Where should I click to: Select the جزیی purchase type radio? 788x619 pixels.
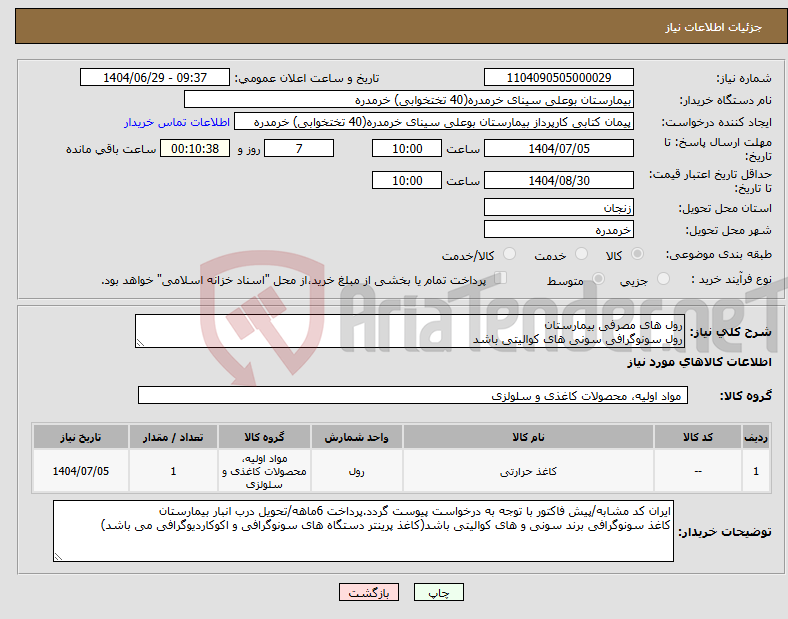point(663,278)
